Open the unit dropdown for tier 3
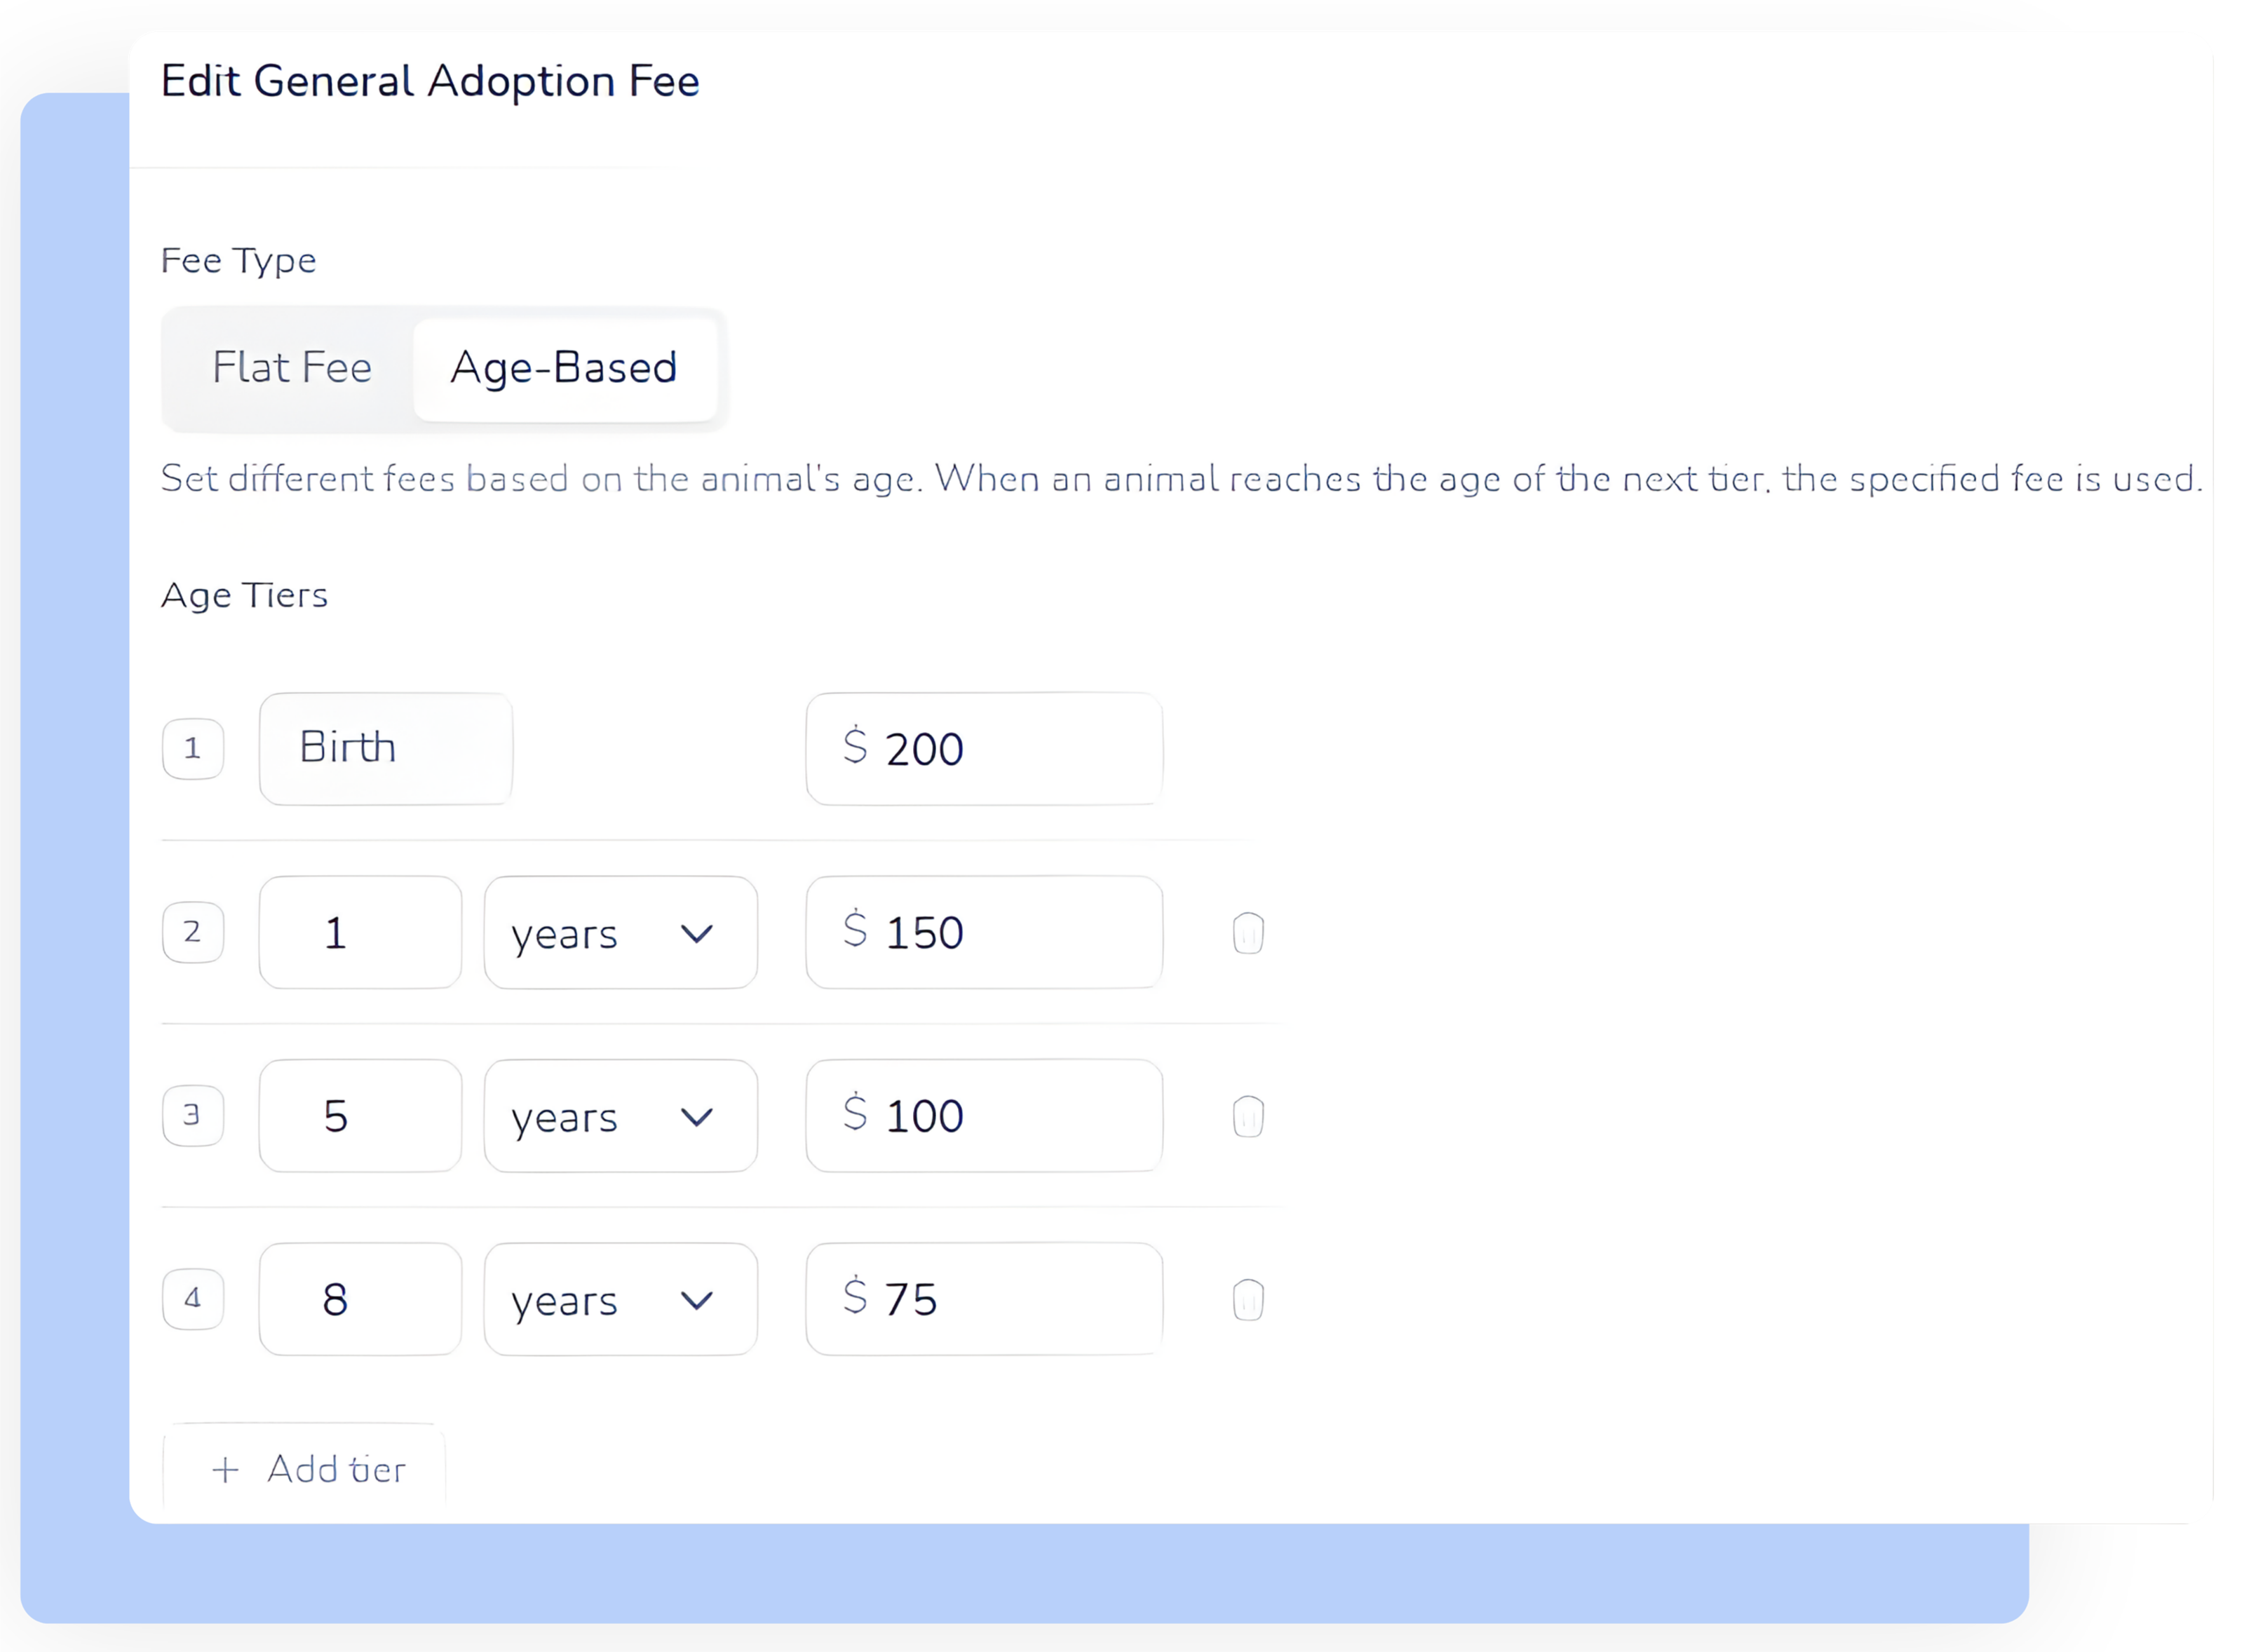 620,1116
